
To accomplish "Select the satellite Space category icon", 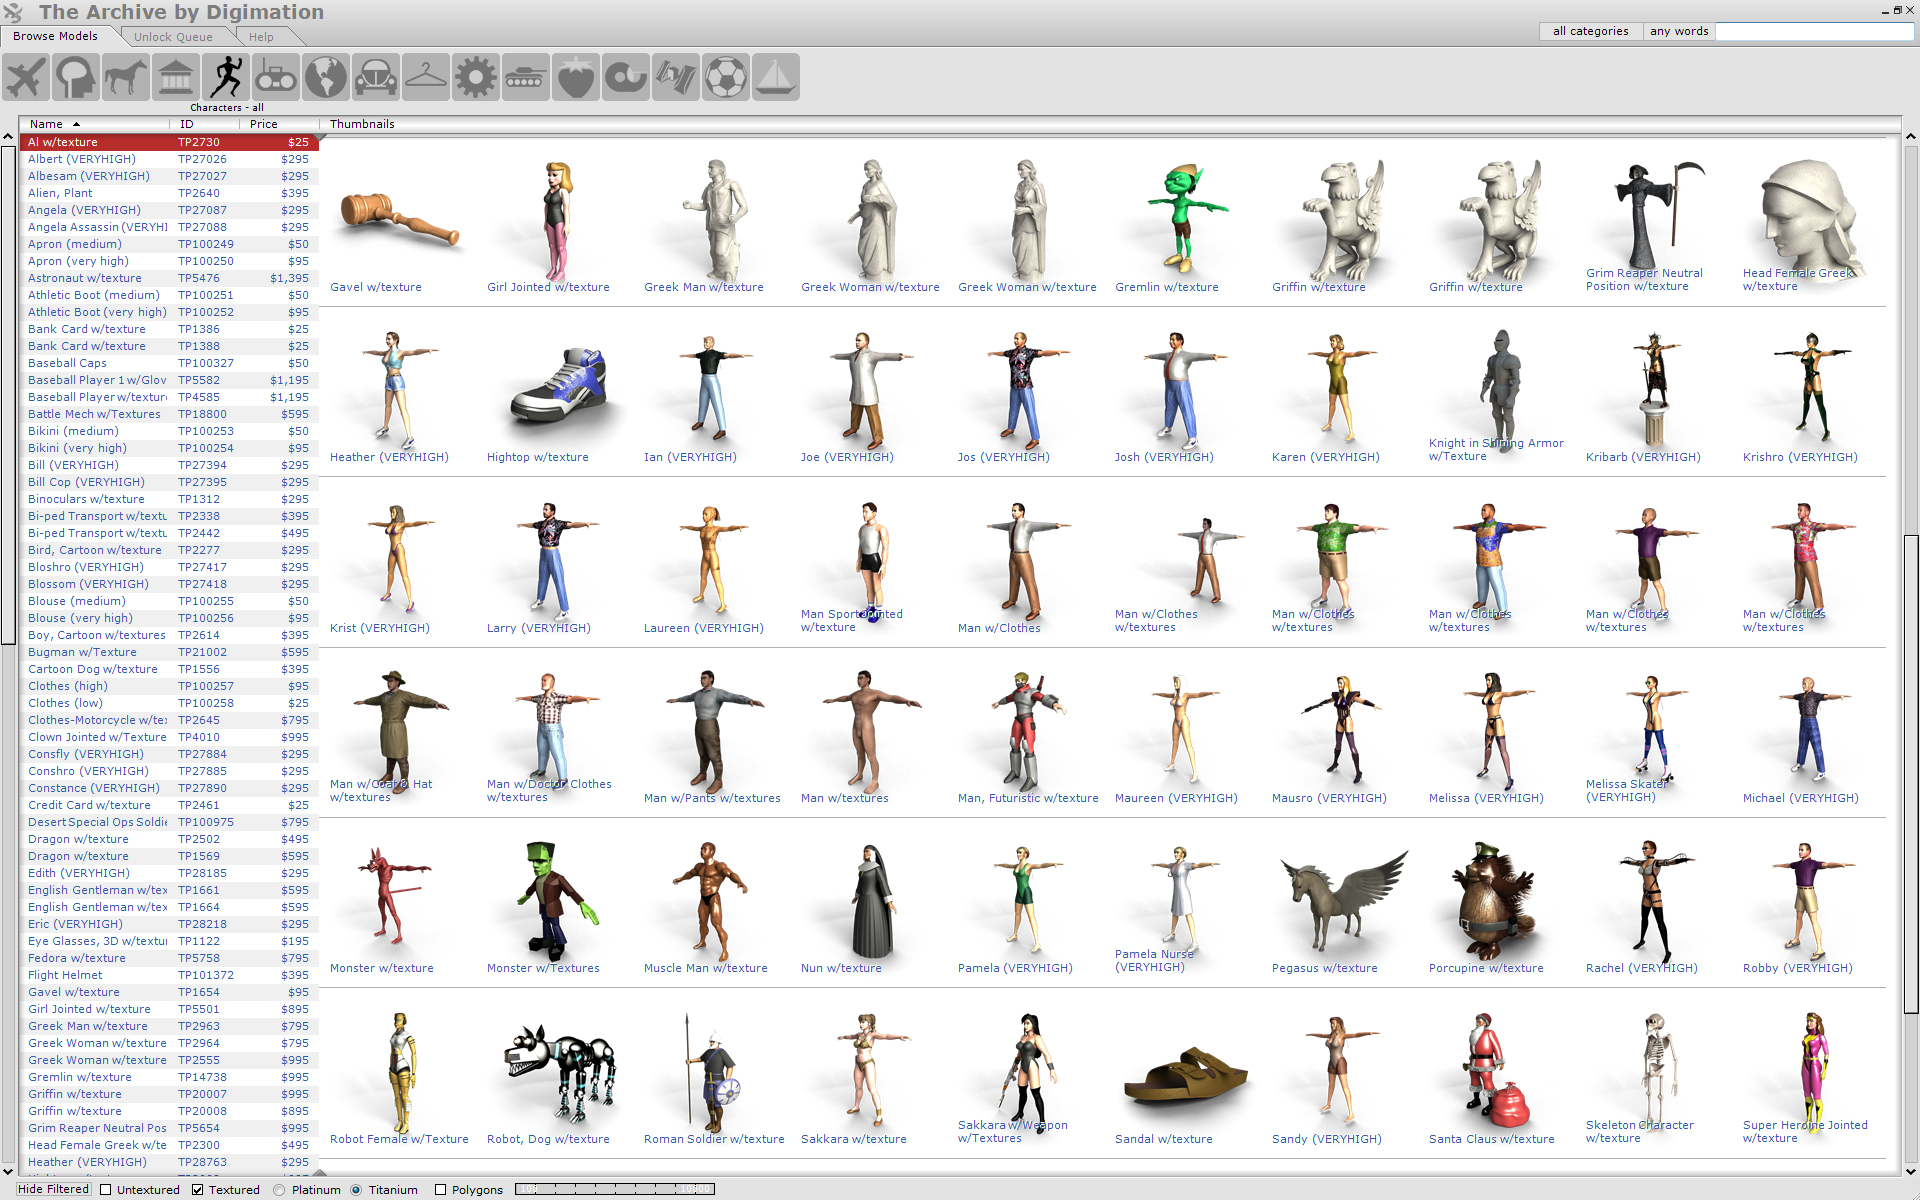I will pyautogui.click(x=676, y=77).
